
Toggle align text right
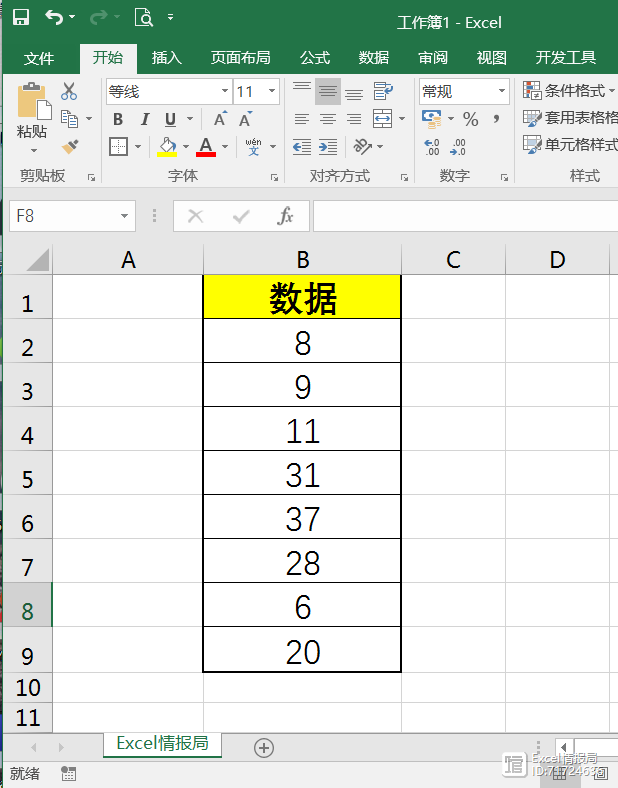354,119
